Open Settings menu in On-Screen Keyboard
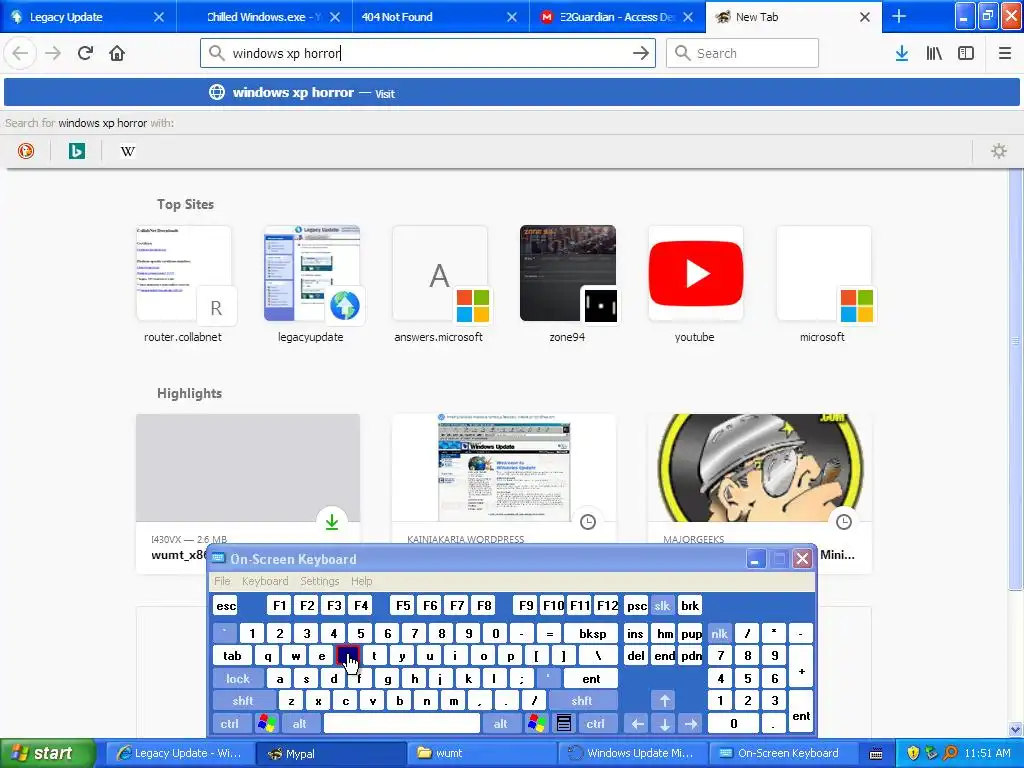1024x768 pixels. [x=319, y=581]
